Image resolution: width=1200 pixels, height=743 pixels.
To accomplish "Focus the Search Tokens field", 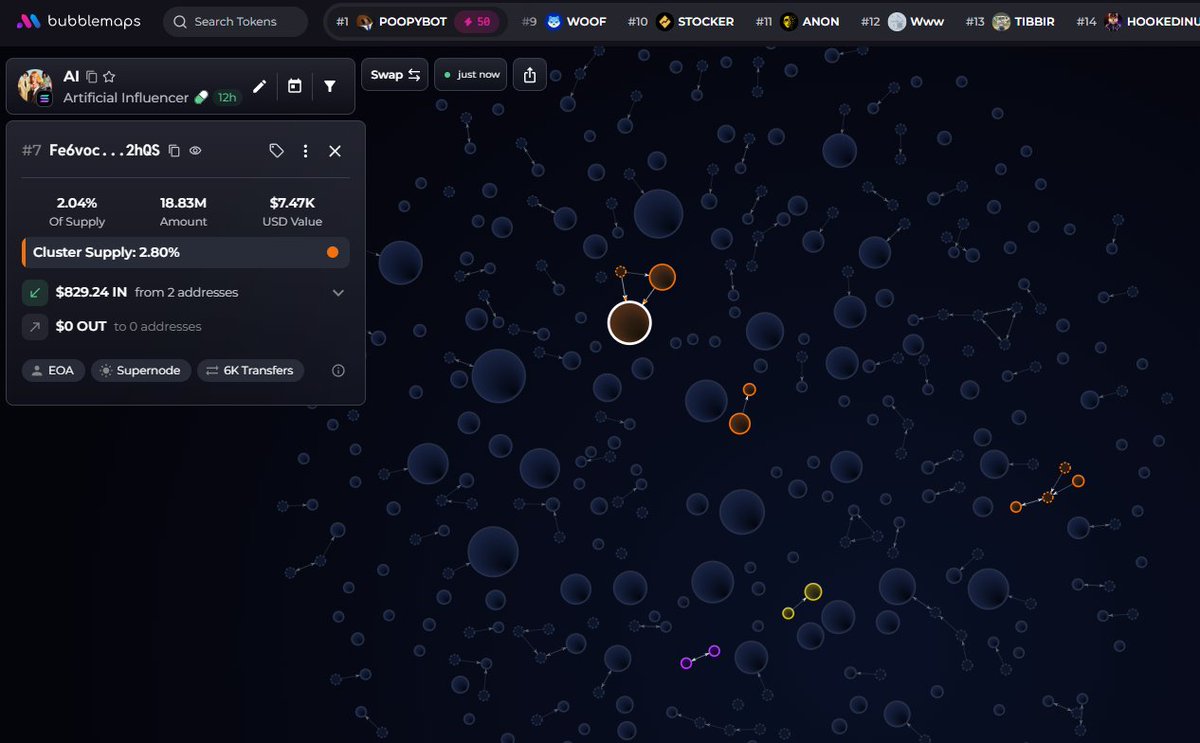I will pos(236,21).
